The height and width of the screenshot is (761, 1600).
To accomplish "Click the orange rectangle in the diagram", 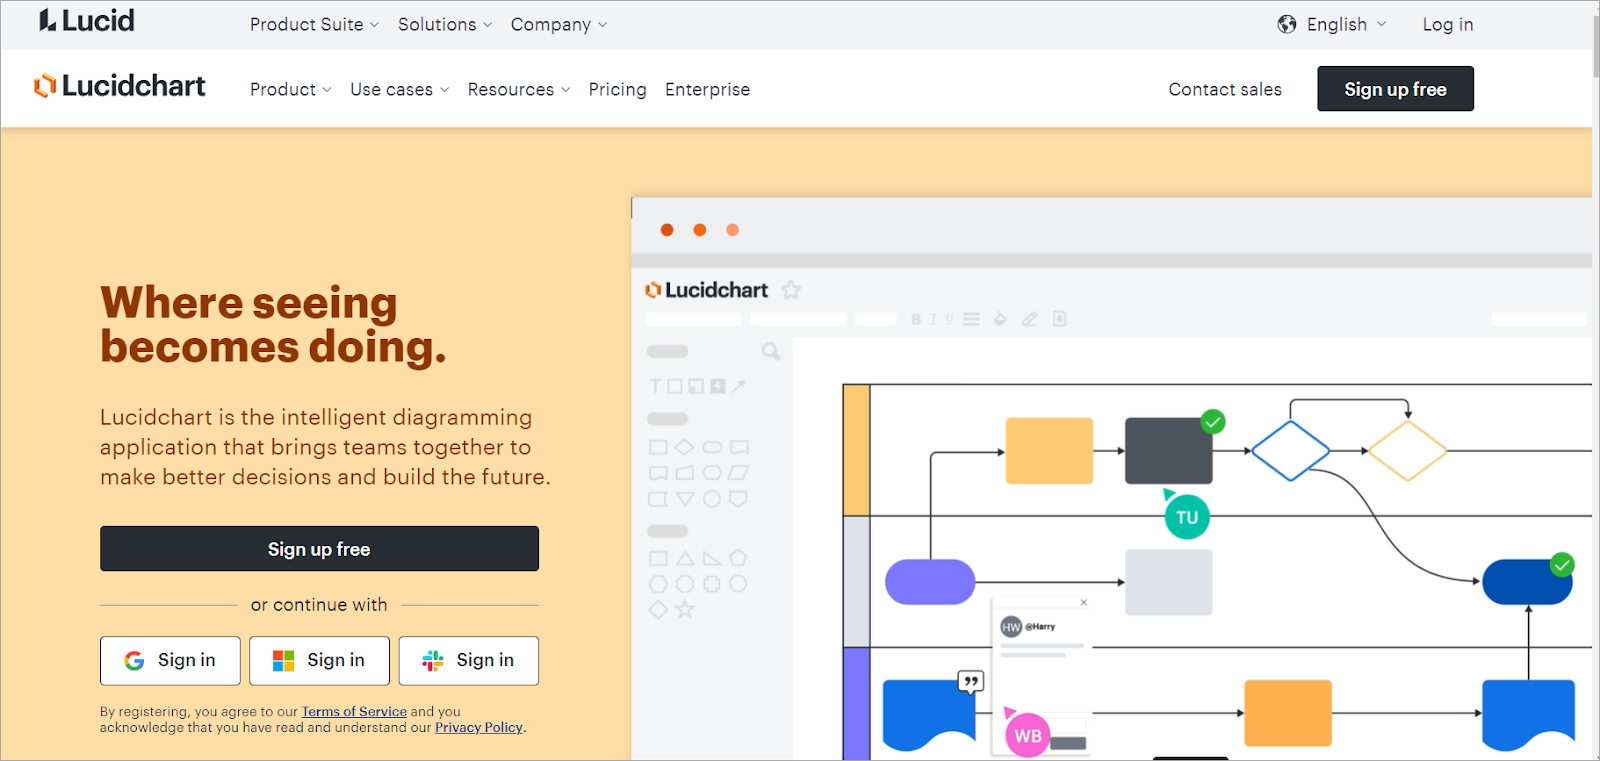I will coord(1288,713).
